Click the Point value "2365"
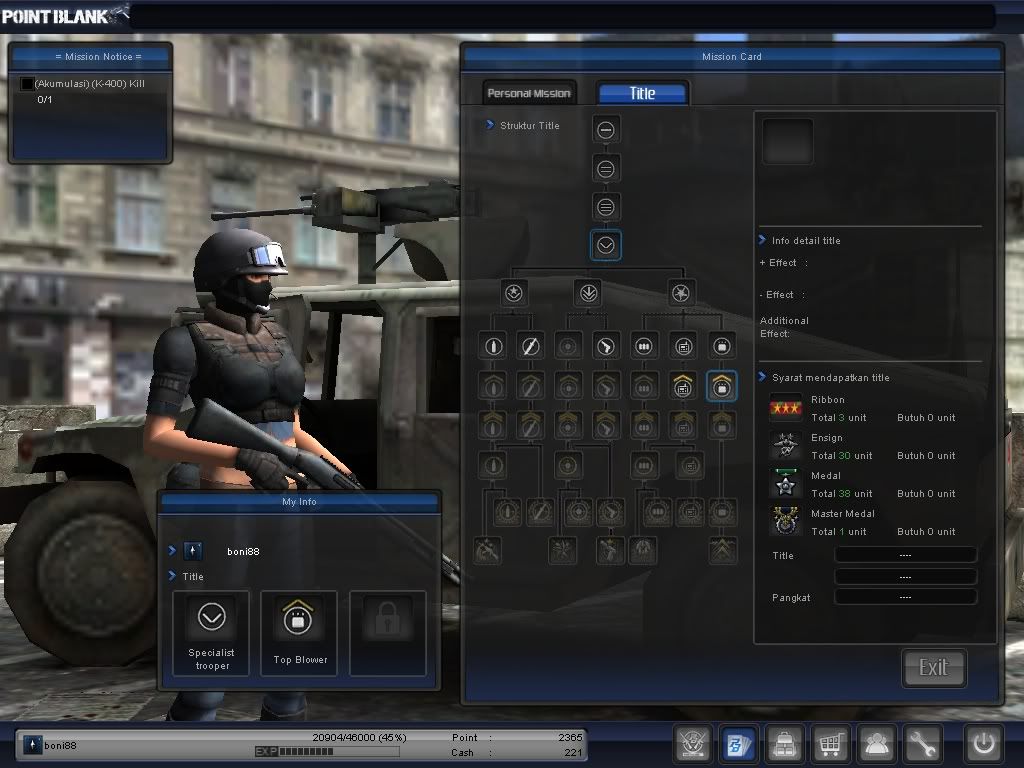 tap(570, 737)
